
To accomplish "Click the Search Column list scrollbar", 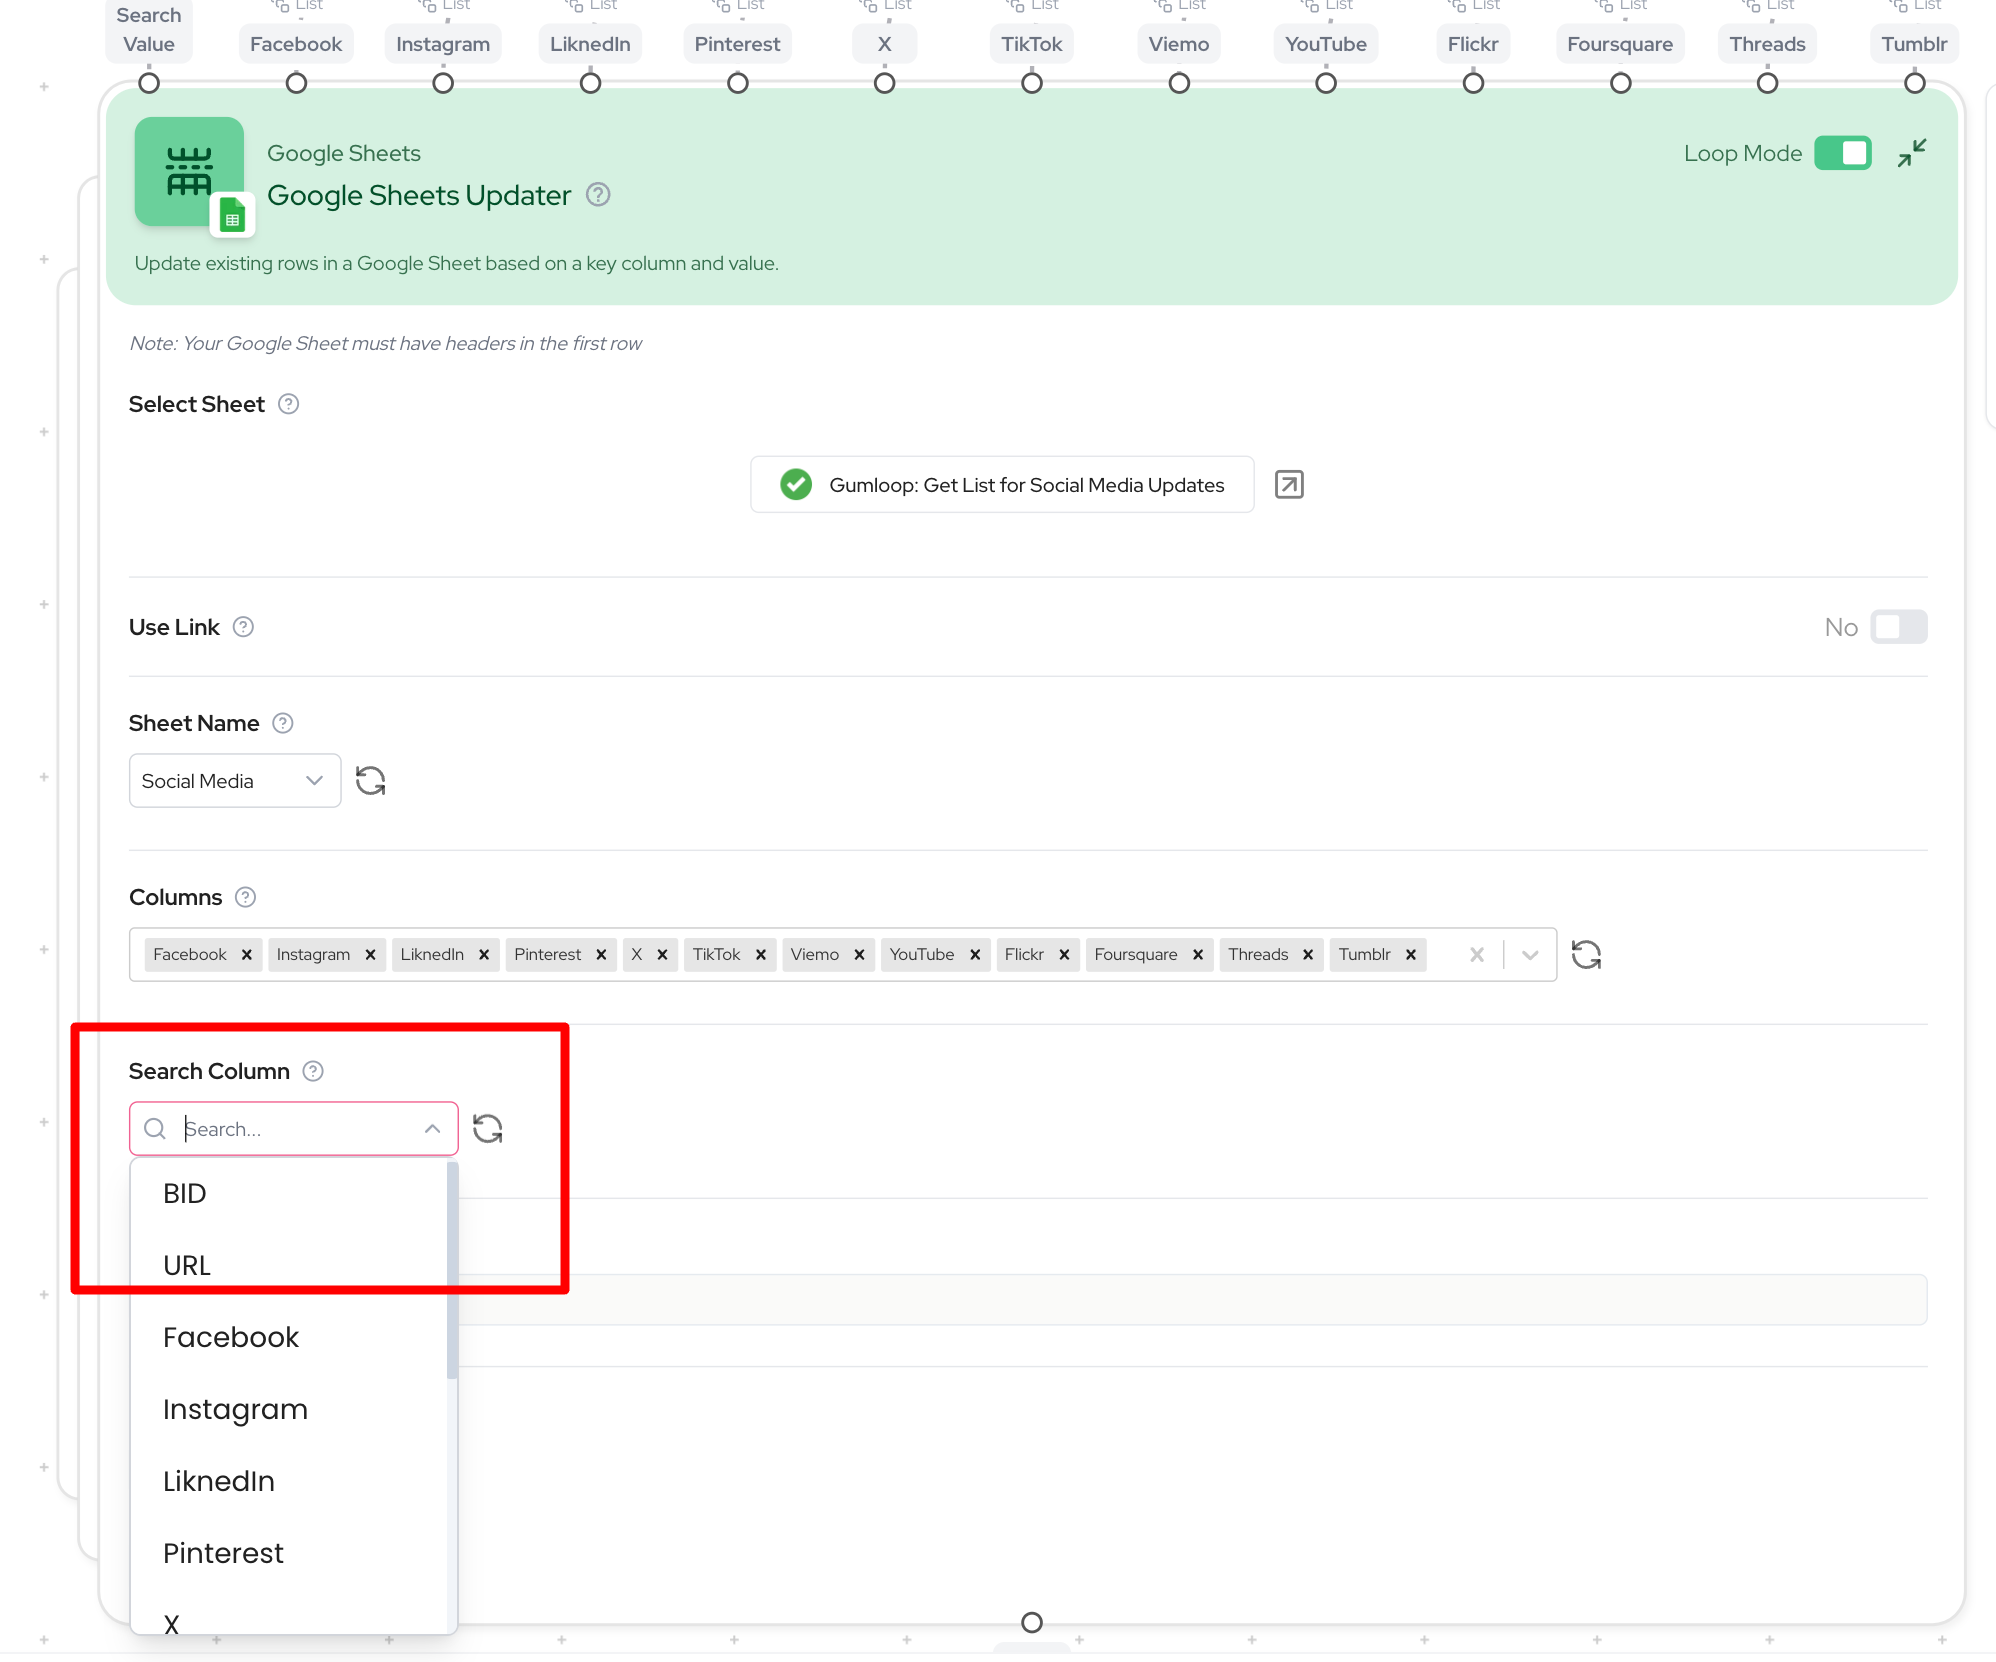I will click(452, 1270).
